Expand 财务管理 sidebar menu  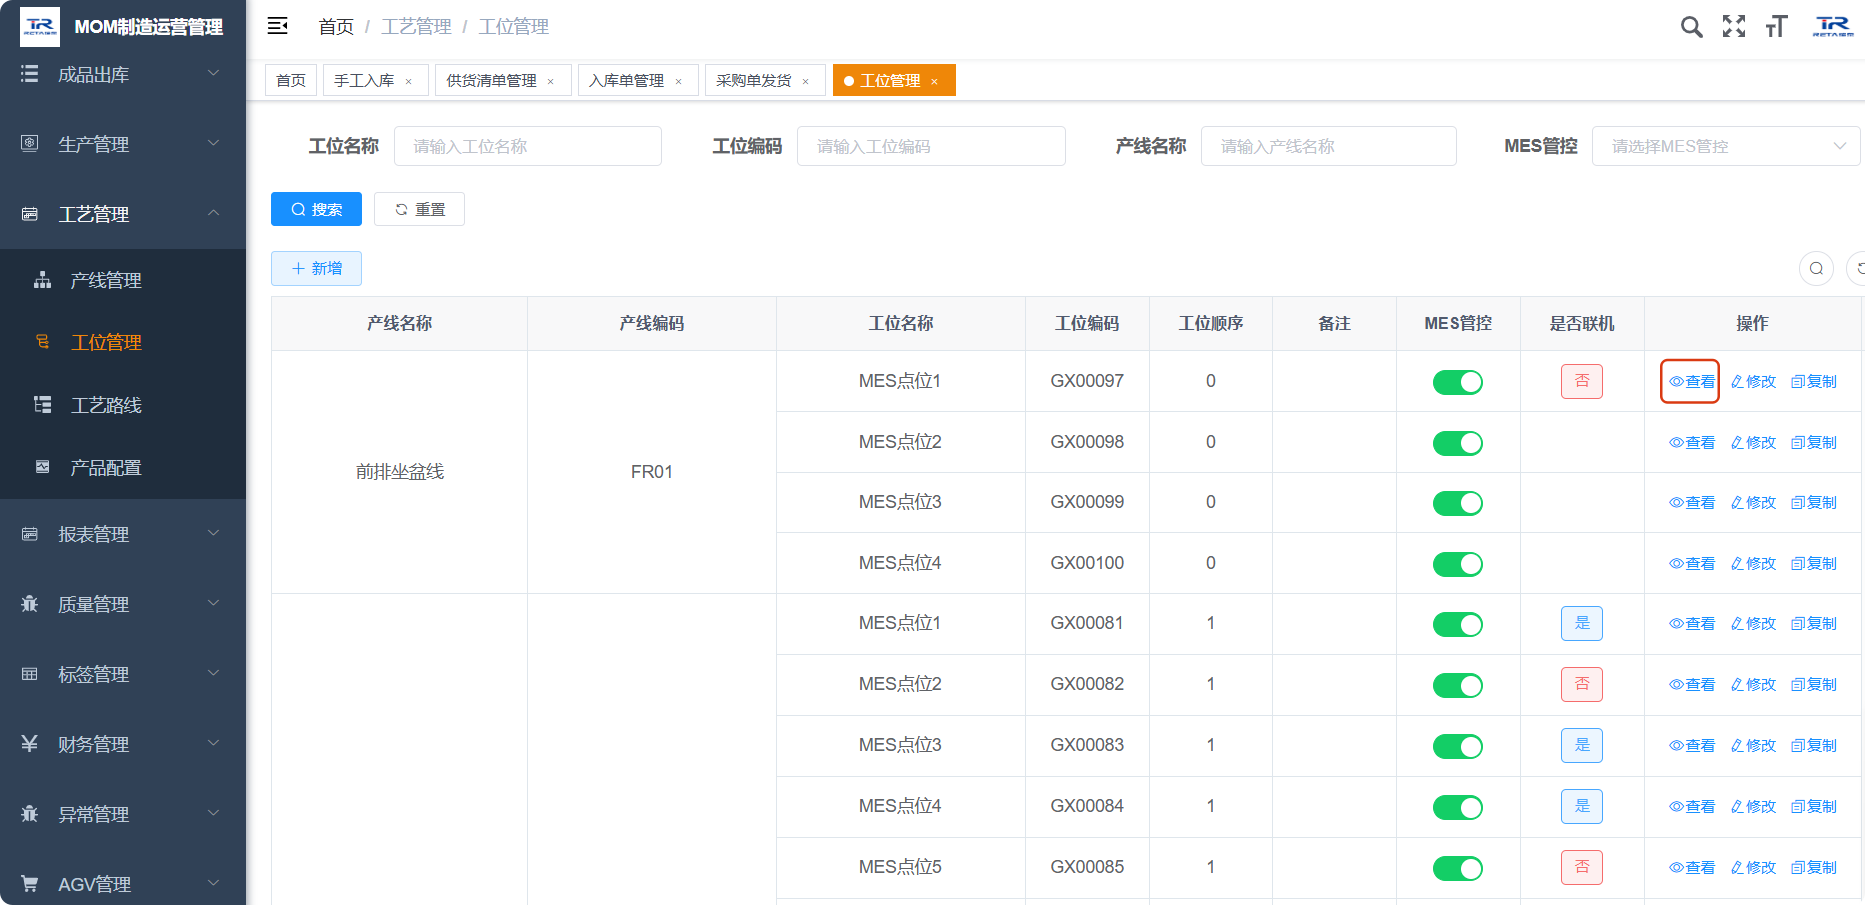[x=123, y=744]
